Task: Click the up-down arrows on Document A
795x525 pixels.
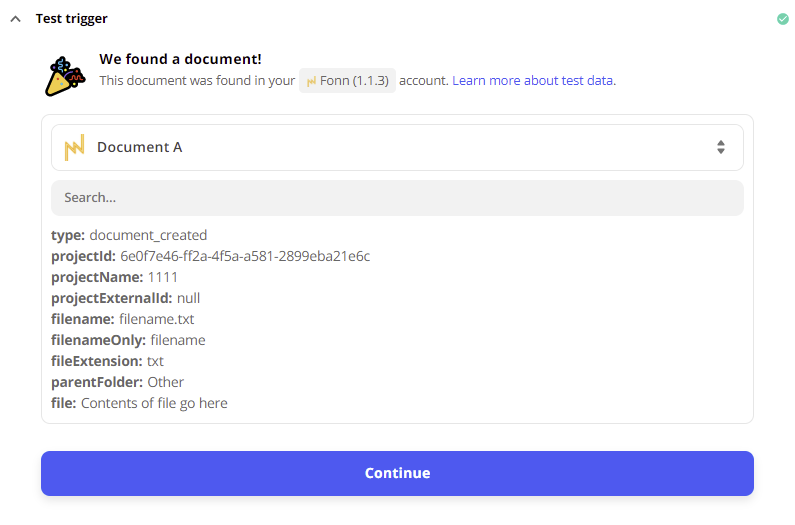Action: point(720,147)
